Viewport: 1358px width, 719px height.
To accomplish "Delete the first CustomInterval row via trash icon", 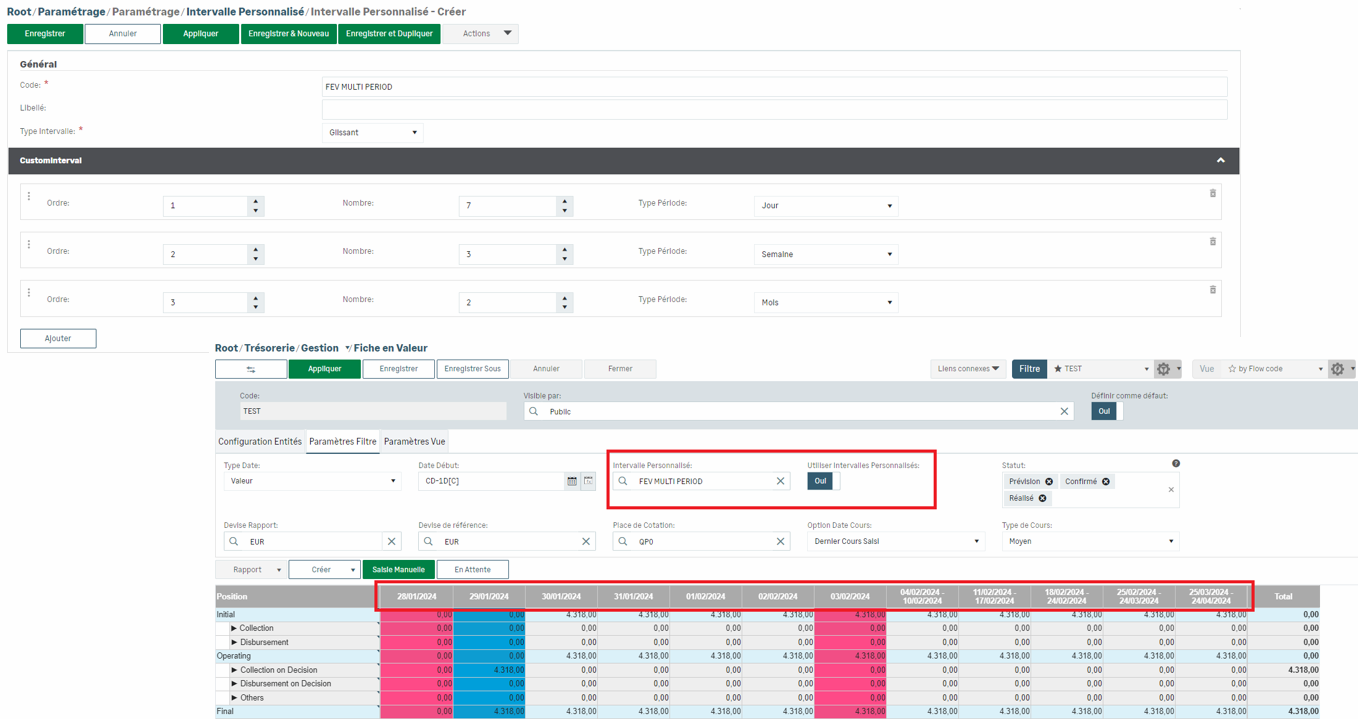I will point(1213,193).
